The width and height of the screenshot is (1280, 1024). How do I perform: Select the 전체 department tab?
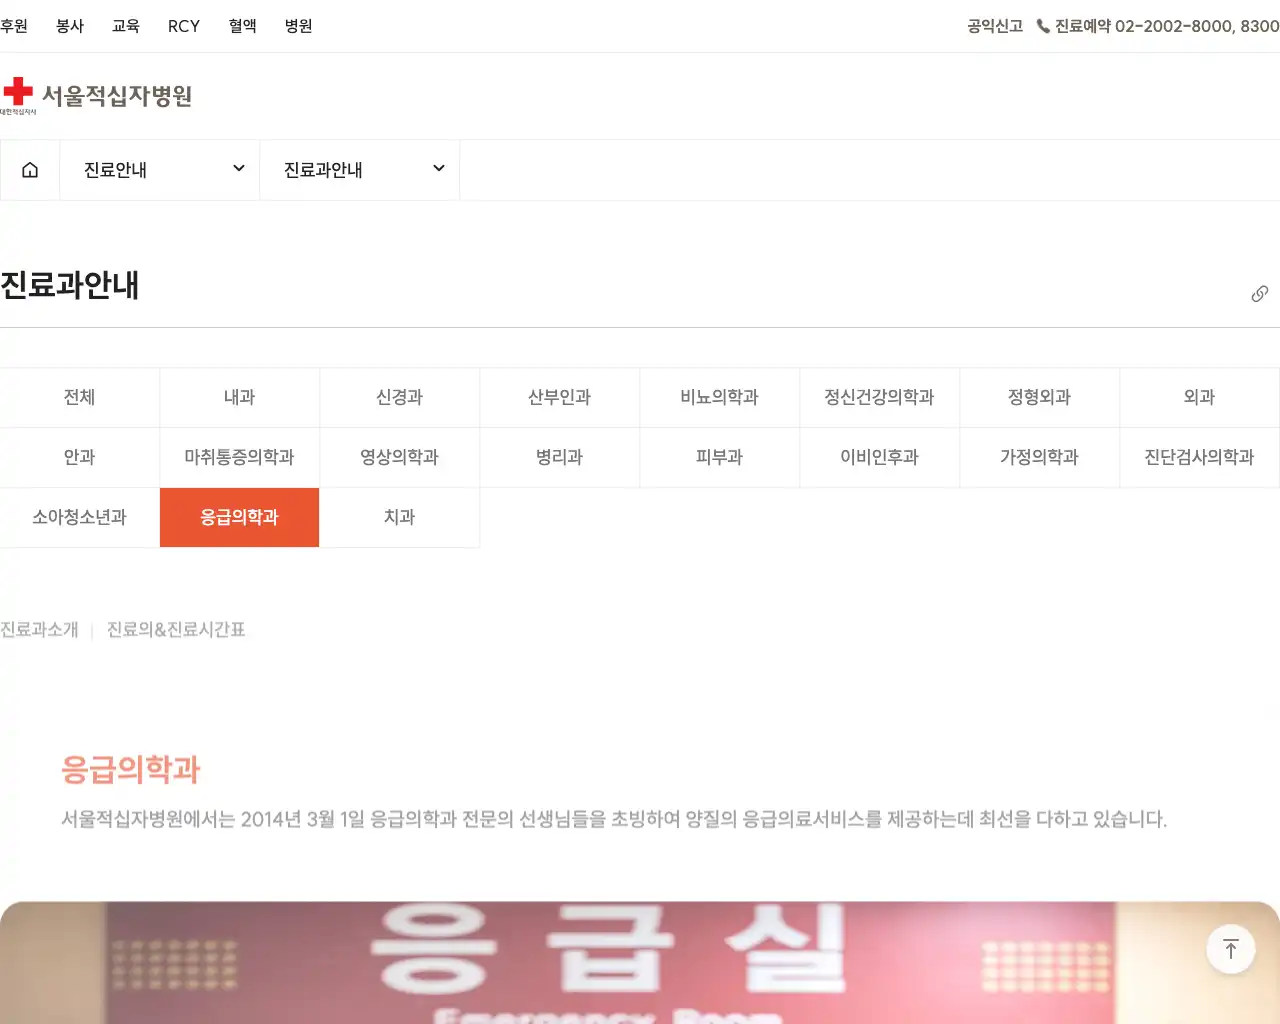point(79,397)
